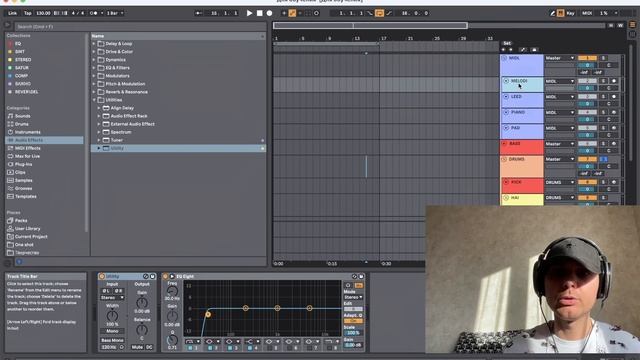This screenshot has height=360, width=640.
Task: Toggle the Utility DC filter button
Action: click(x=149, y=347)
